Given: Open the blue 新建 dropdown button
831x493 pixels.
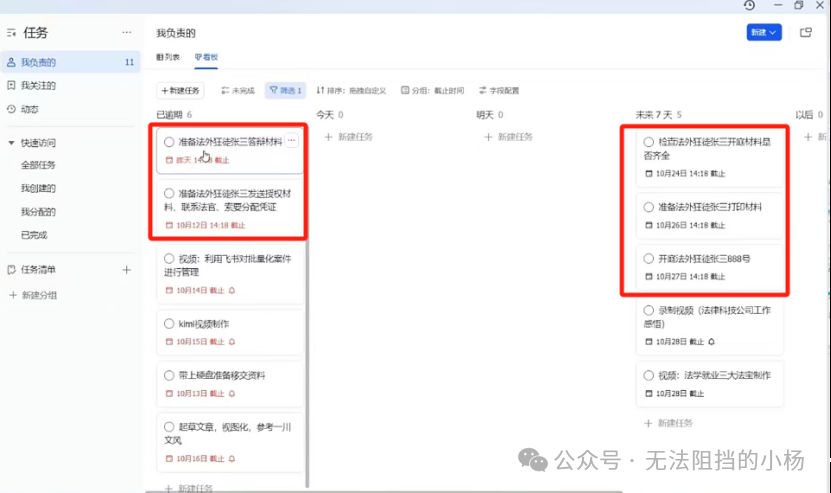Looking at the screenshot, I should click(x=764, y=32).
